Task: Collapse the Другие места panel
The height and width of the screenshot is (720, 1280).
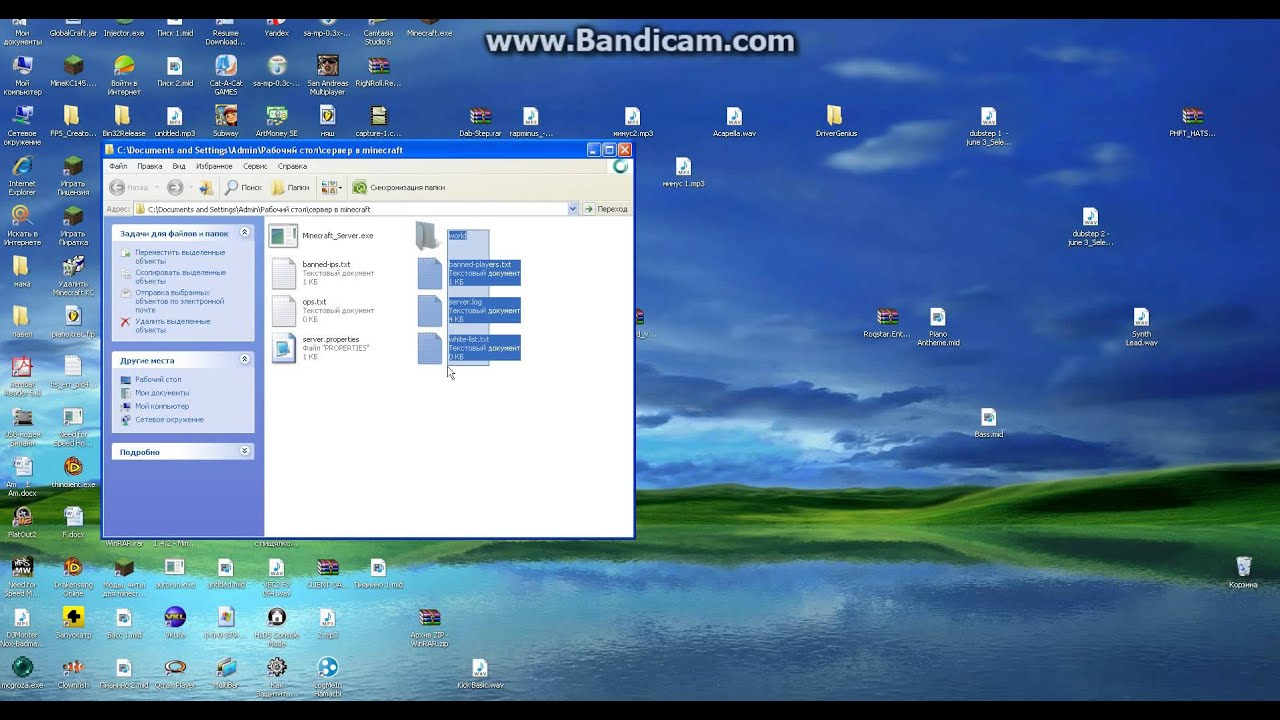Action: click(x=245, y=360)
